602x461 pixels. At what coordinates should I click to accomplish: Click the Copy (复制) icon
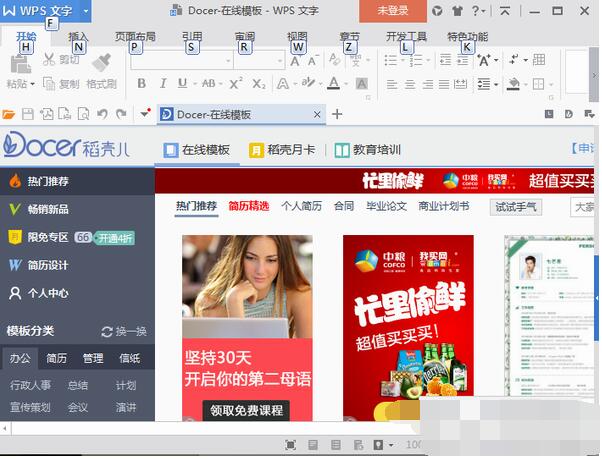pyautogui.click(x=49, y=83)
